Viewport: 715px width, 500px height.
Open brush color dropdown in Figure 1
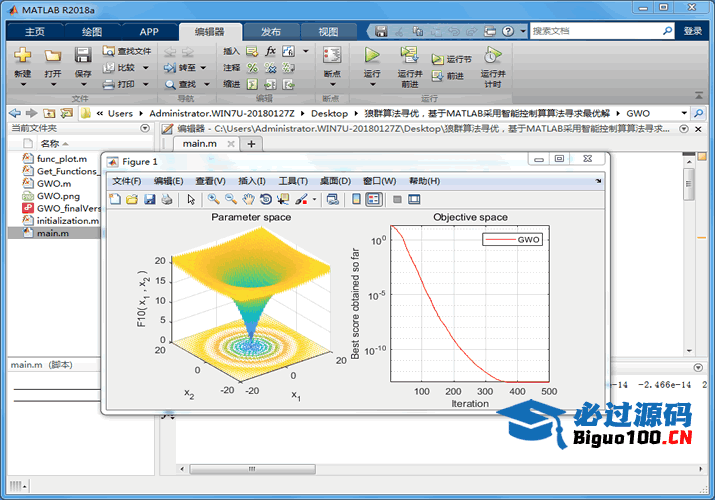click(x=314, y=200)
